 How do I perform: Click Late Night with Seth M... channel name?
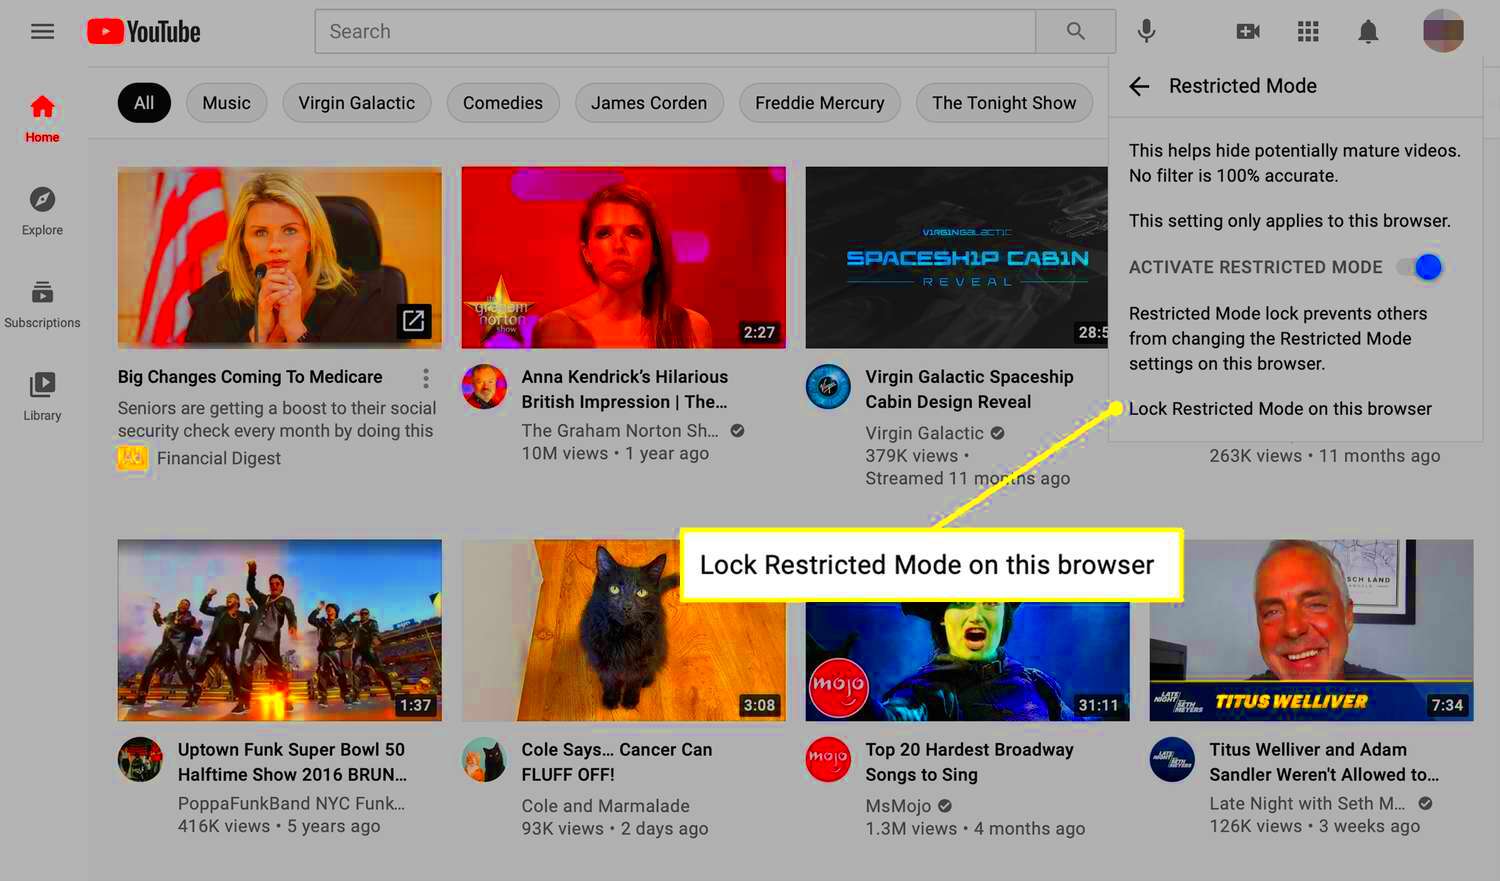(1307, 804)
